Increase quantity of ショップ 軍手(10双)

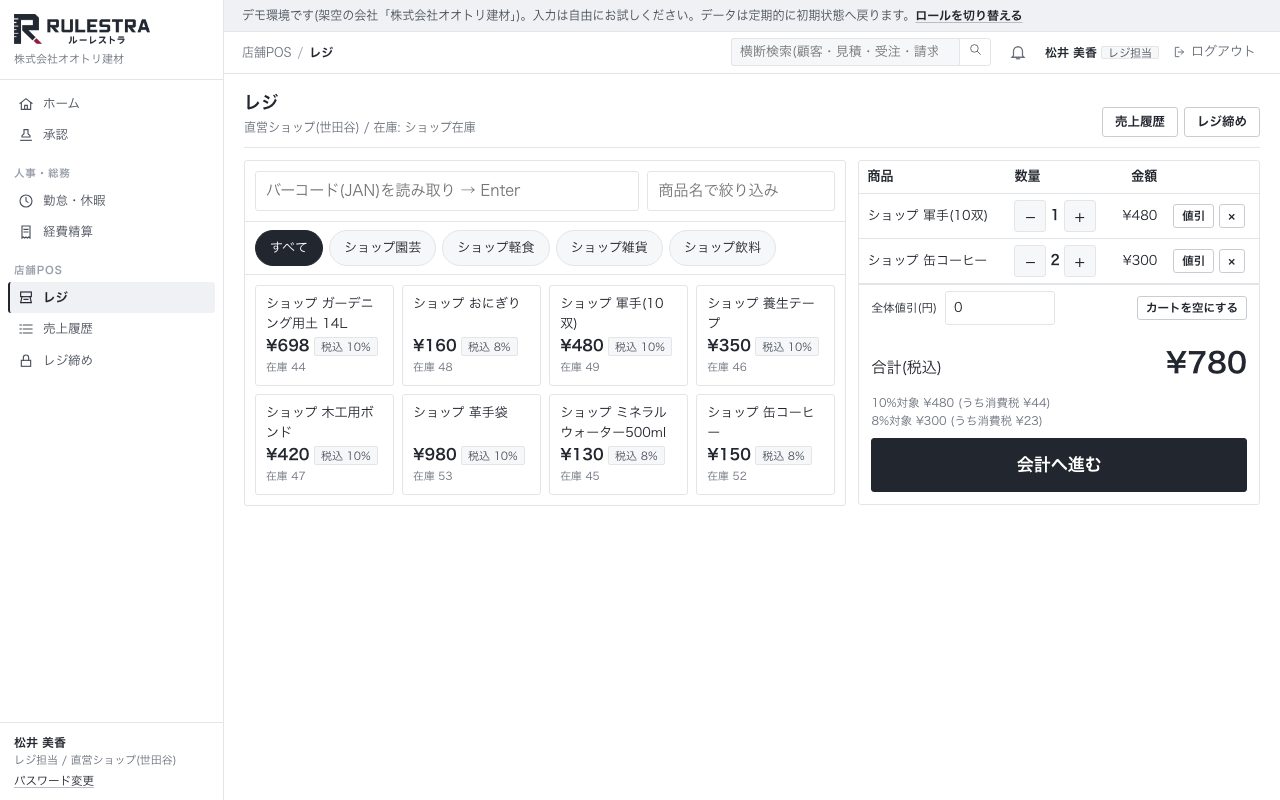(1080, 216)
